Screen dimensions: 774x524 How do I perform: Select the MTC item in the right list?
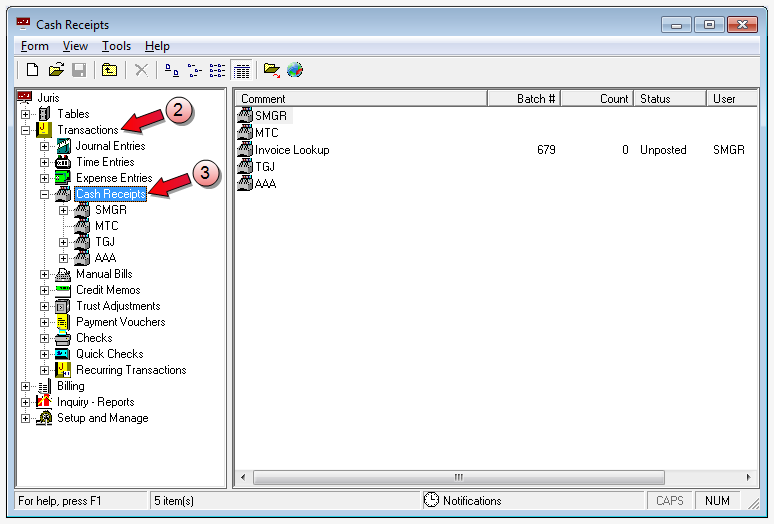(266, 133)
